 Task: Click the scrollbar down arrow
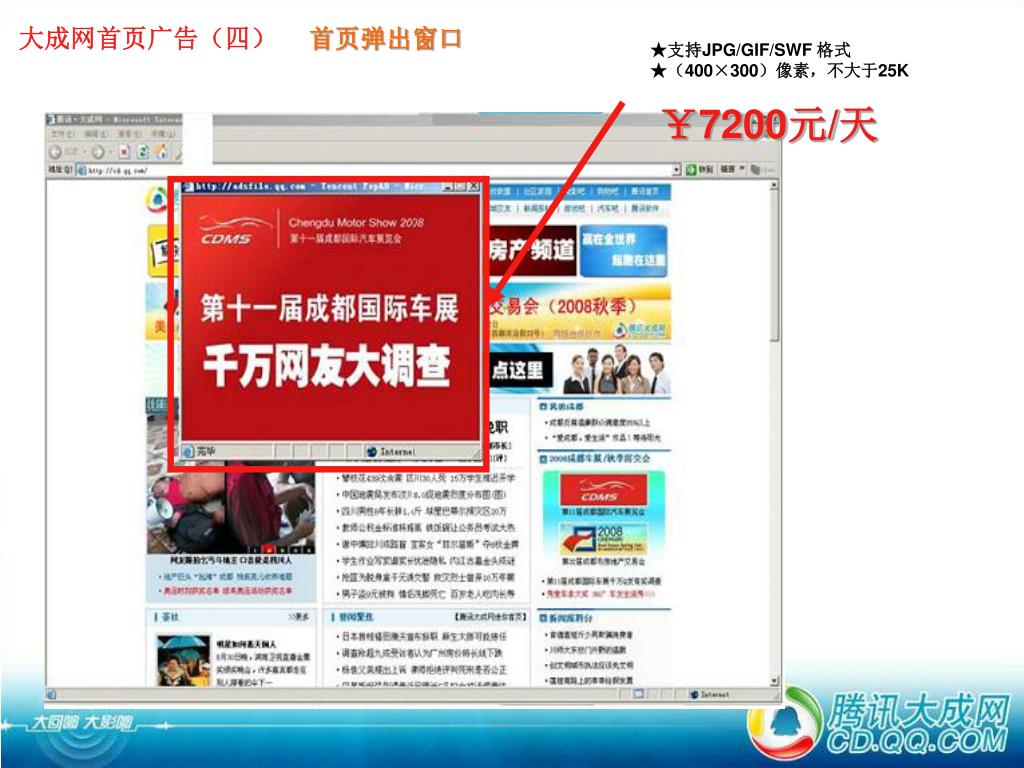tap(775, 680)
